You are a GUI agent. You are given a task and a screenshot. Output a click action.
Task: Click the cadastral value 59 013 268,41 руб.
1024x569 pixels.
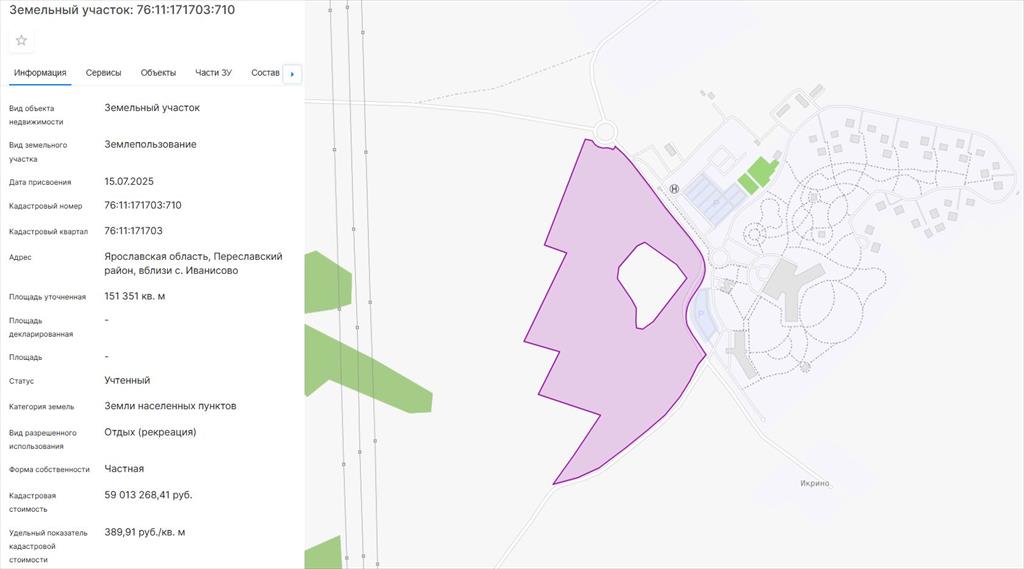tap(148, 494)
